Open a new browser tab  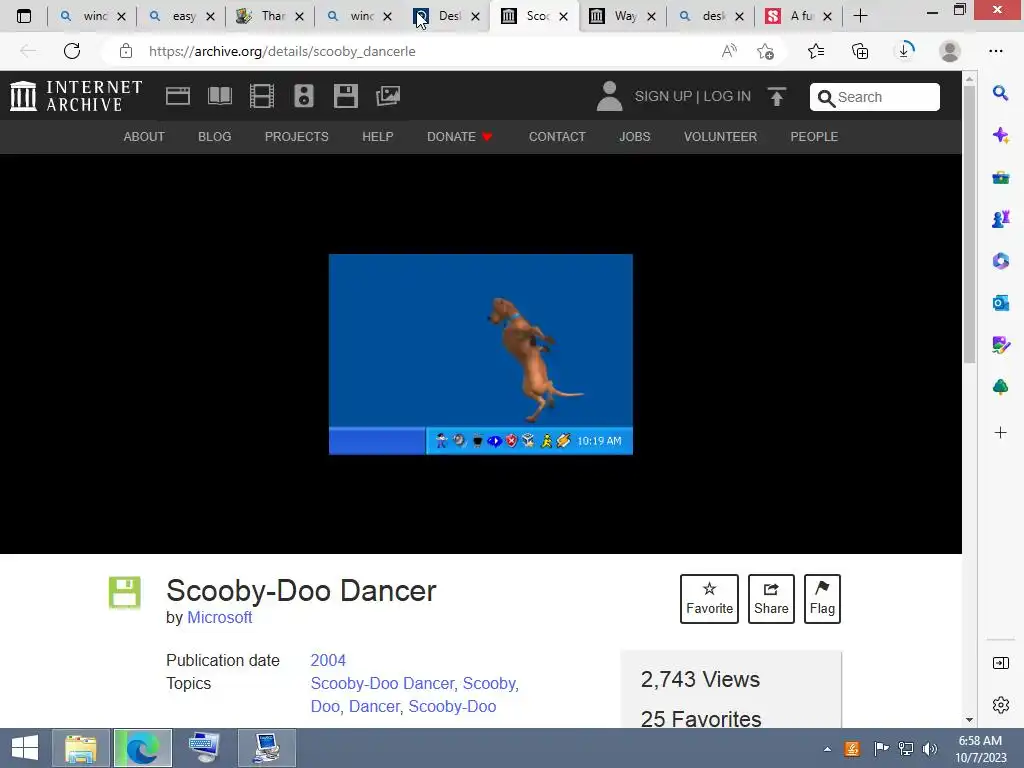861,16
